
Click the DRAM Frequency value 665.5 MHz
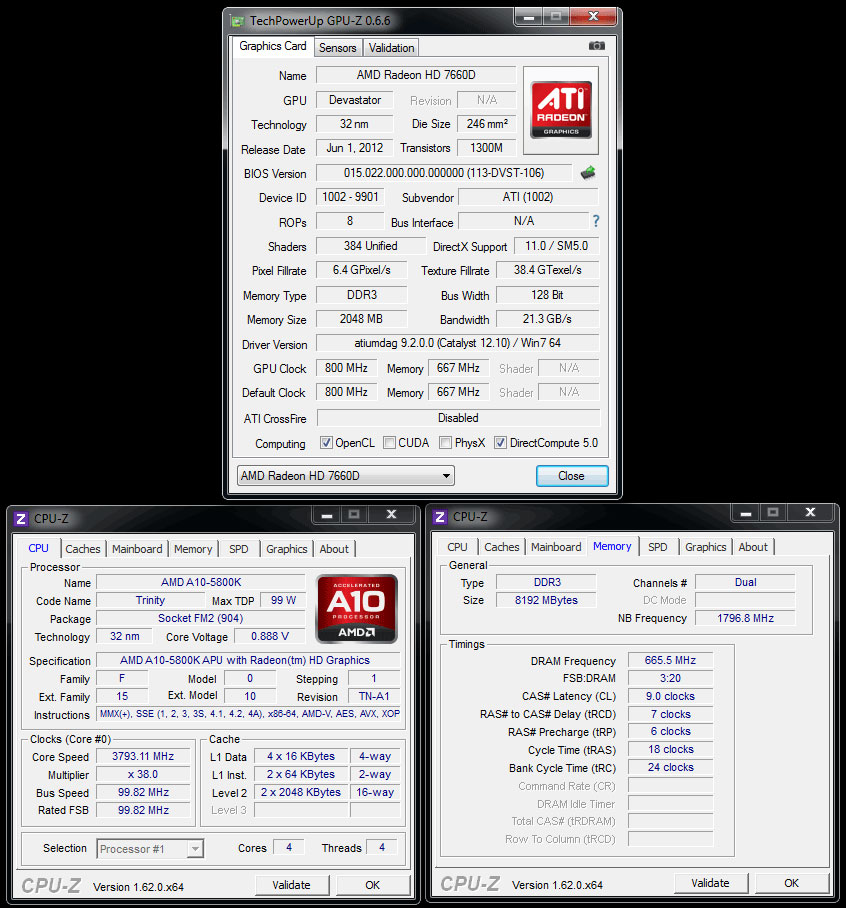pyautogui.click(x=671, y=661)
